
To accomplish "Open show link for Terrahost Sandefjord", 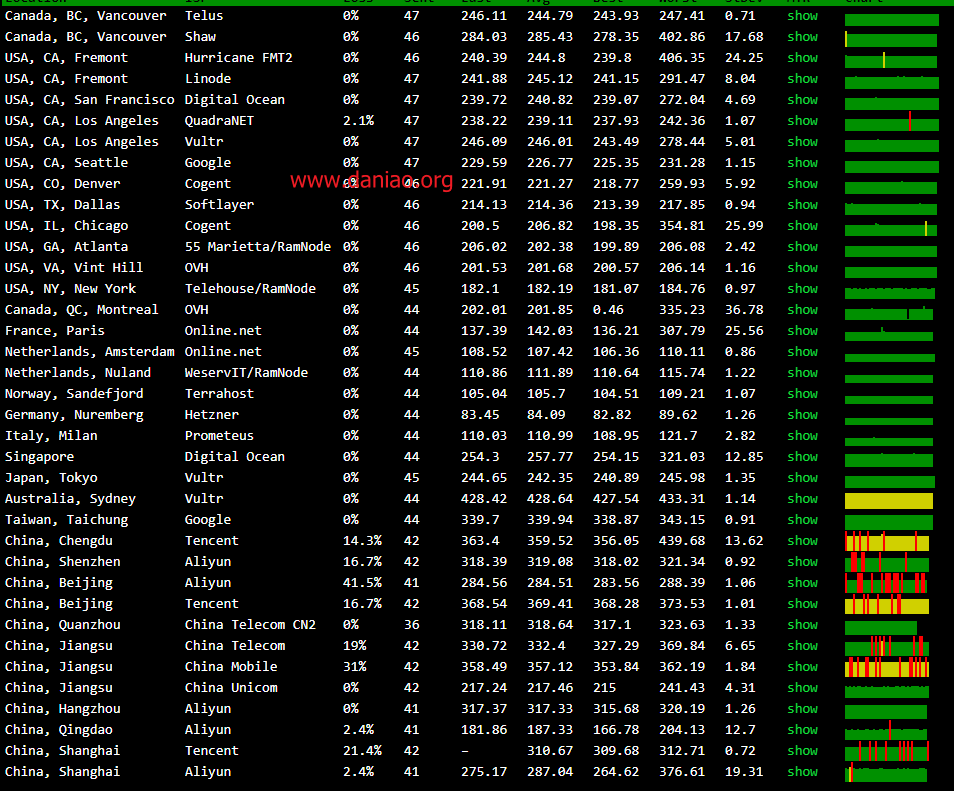I will pos(803,394).
